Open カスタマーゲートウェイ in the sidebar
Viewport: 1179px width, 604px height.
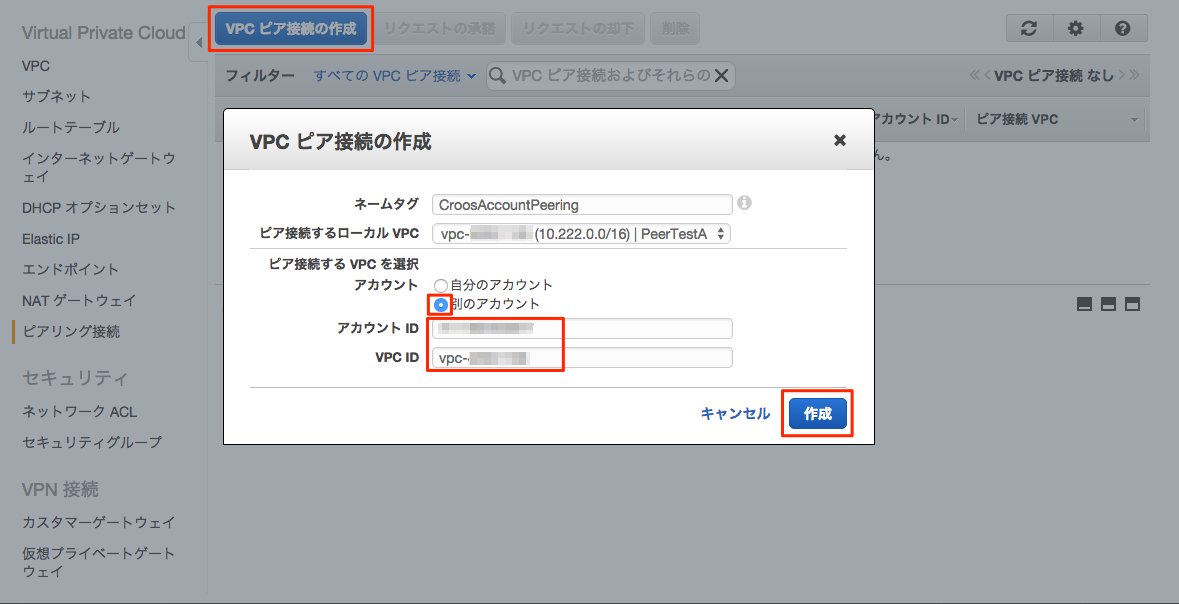coord(99,522)
